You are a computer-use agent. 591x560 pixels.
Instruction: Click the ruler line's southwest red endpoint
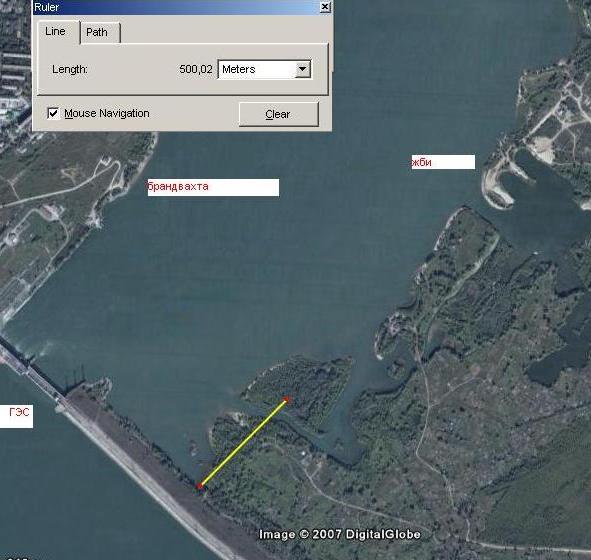coord(200,486)
